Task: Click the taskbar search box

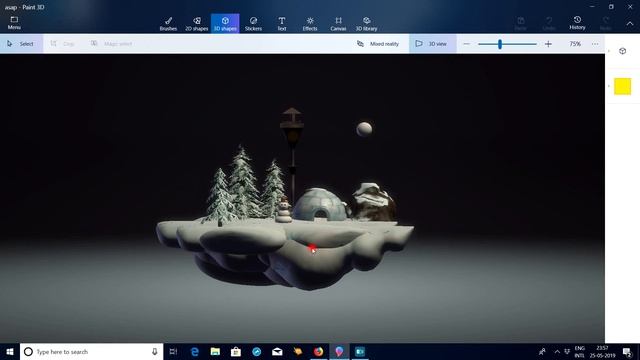Action: 91,351
